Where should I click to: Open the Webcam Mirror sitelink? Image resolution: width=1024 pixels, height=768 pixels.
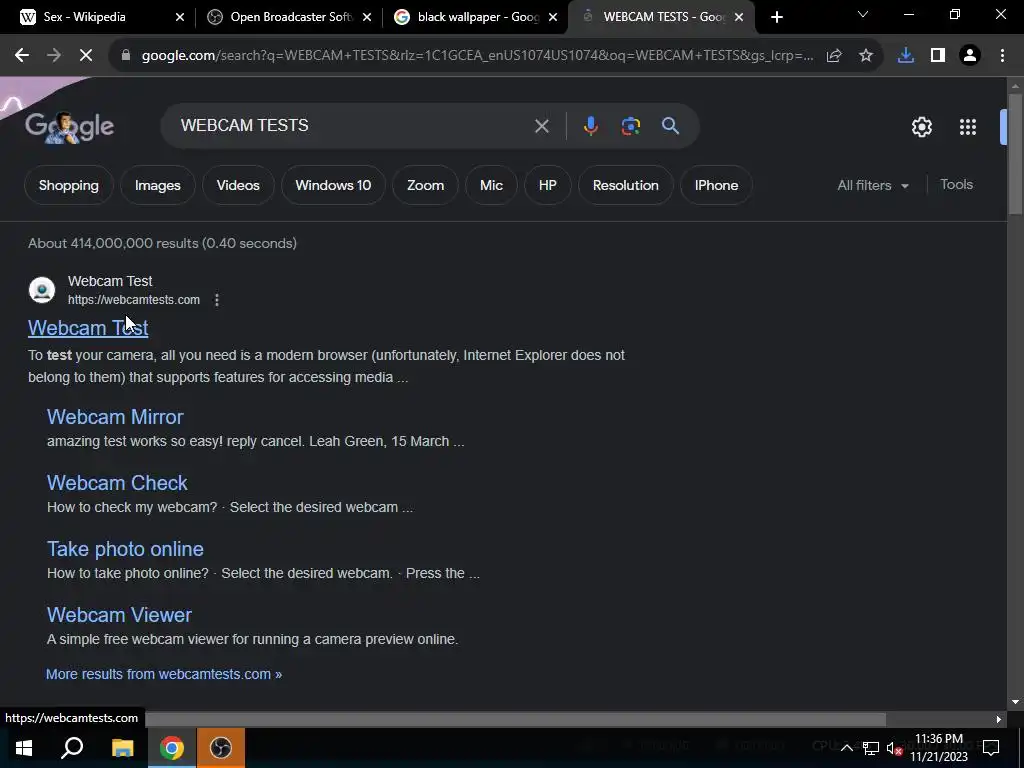(115, 417)
